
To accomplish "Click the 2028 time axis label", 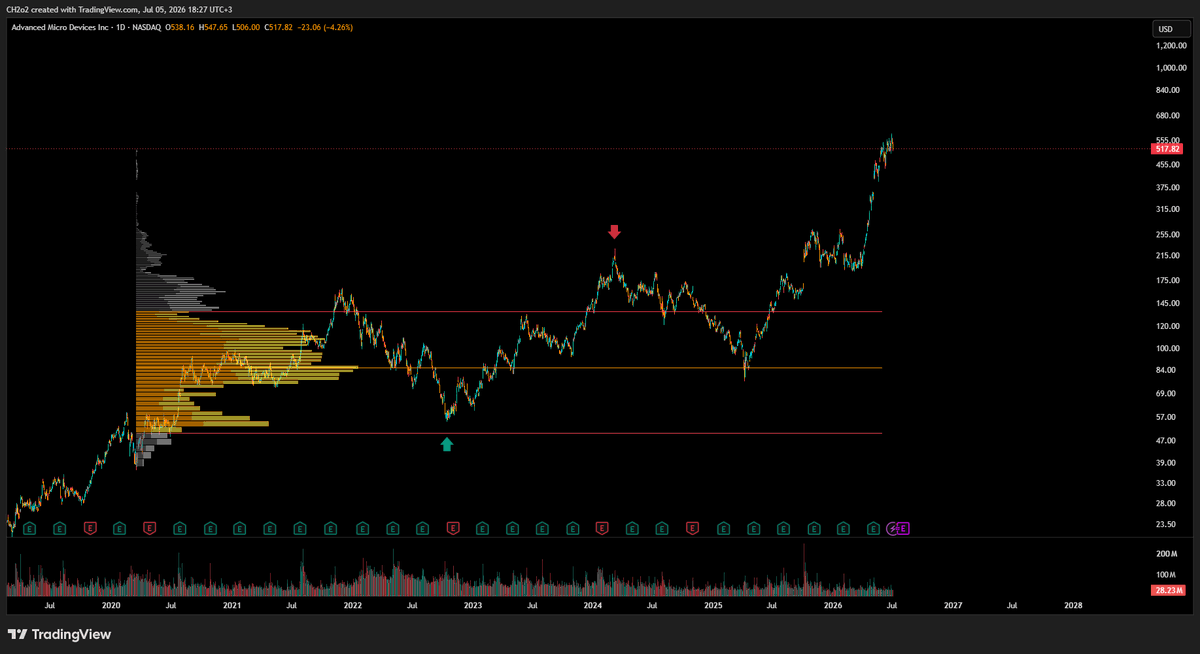I will (1073, 605).
